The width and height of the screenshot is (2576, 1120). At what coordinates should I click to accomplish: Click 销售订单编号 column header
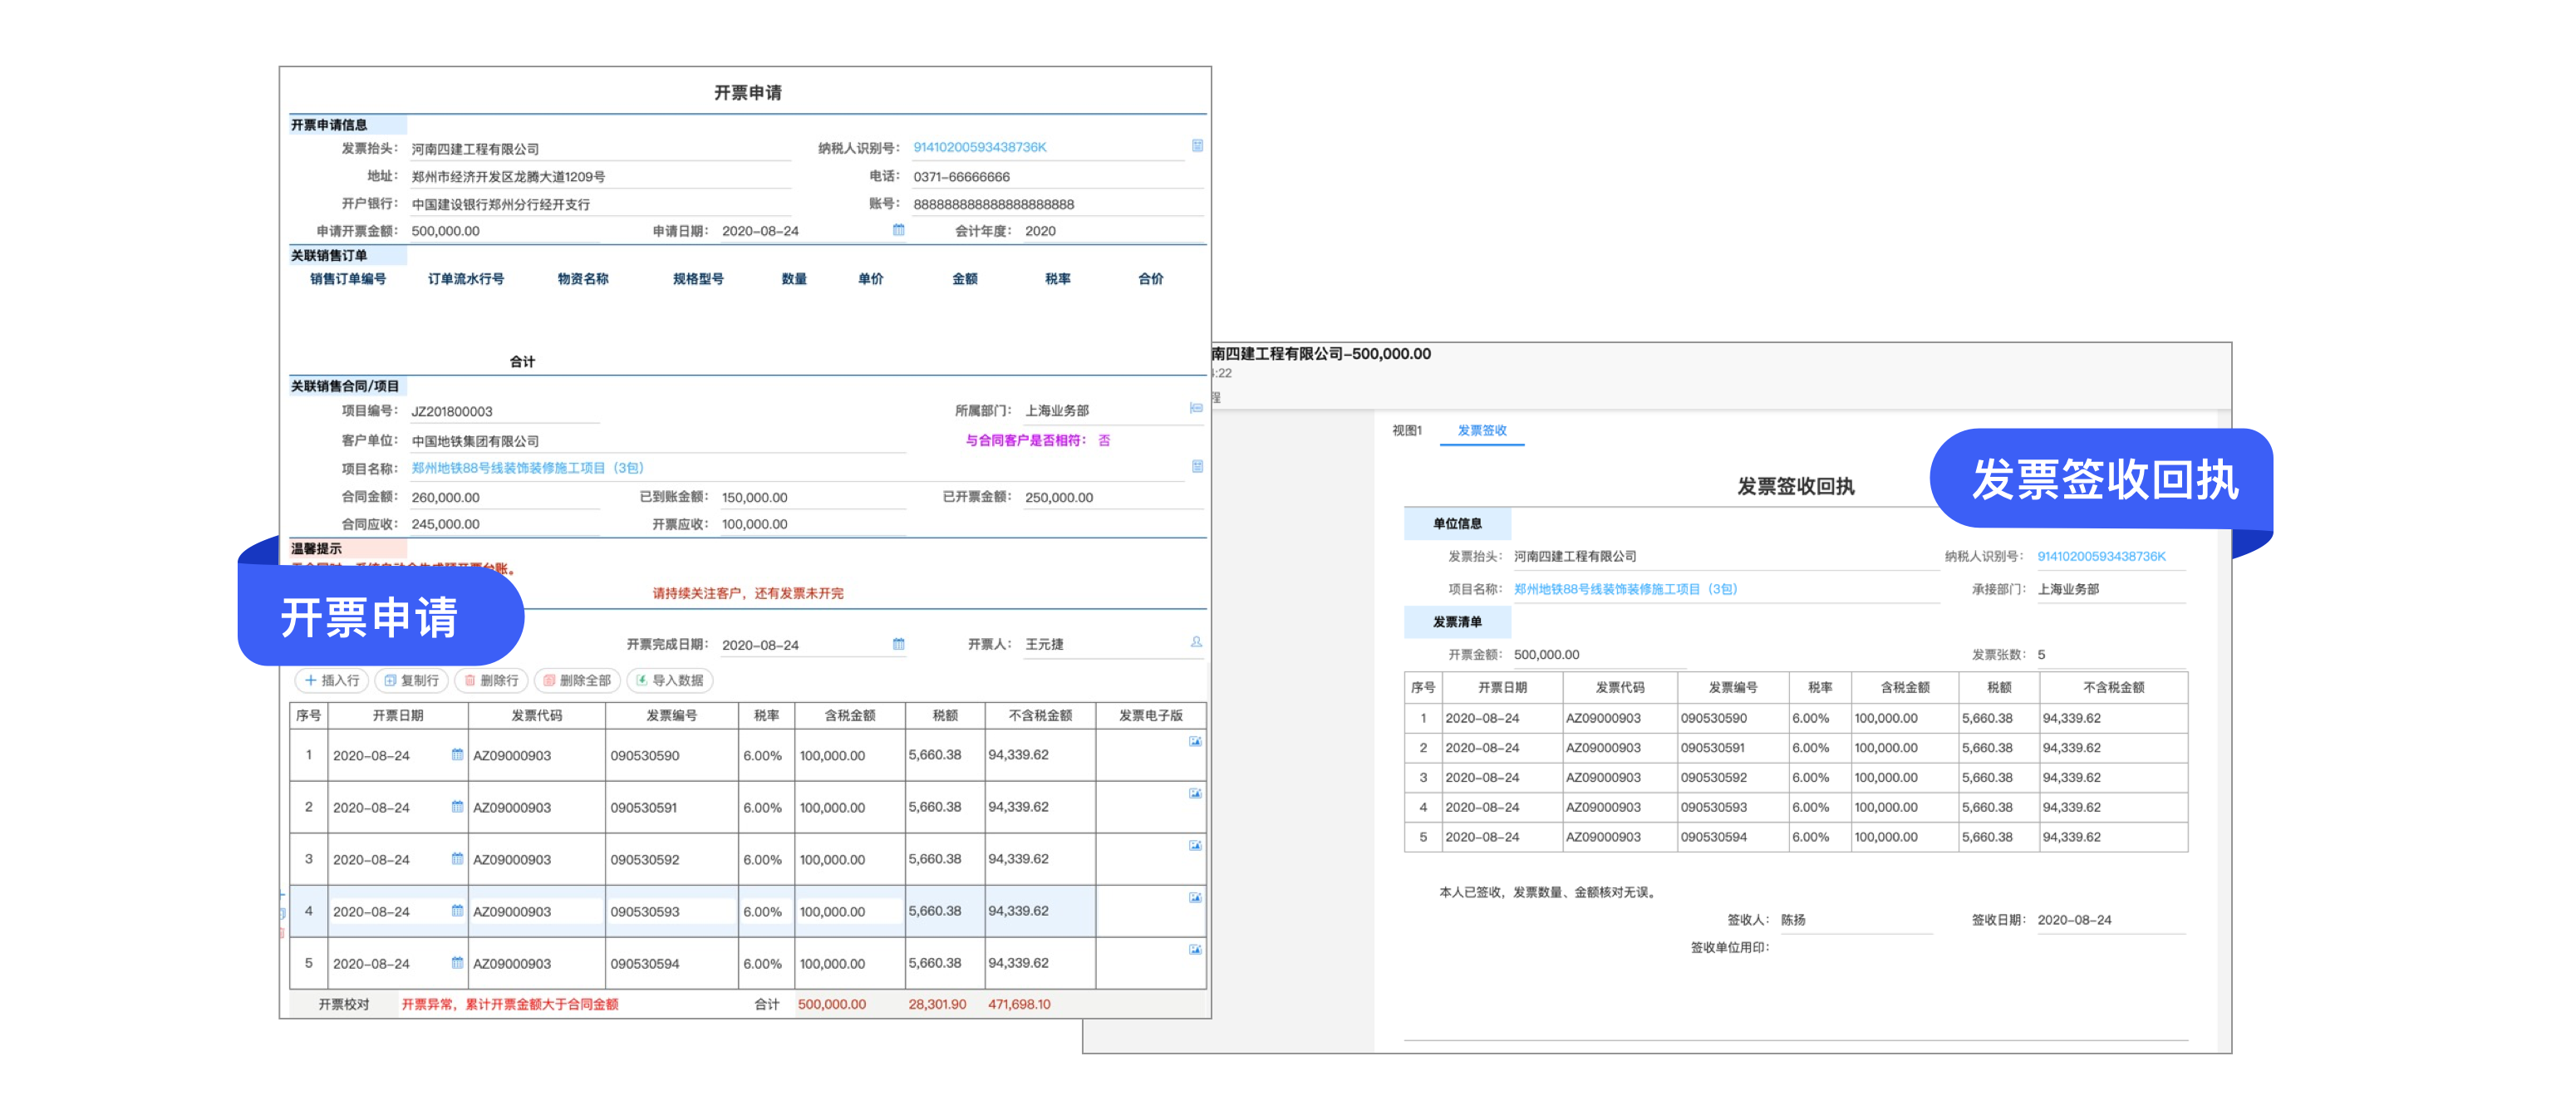(347, 279)
